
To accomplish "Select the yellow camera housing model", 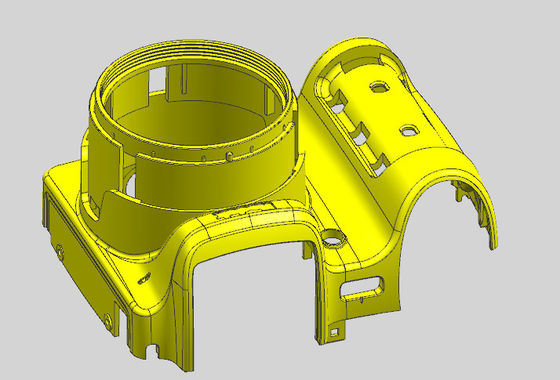I will tap(270, 204).
